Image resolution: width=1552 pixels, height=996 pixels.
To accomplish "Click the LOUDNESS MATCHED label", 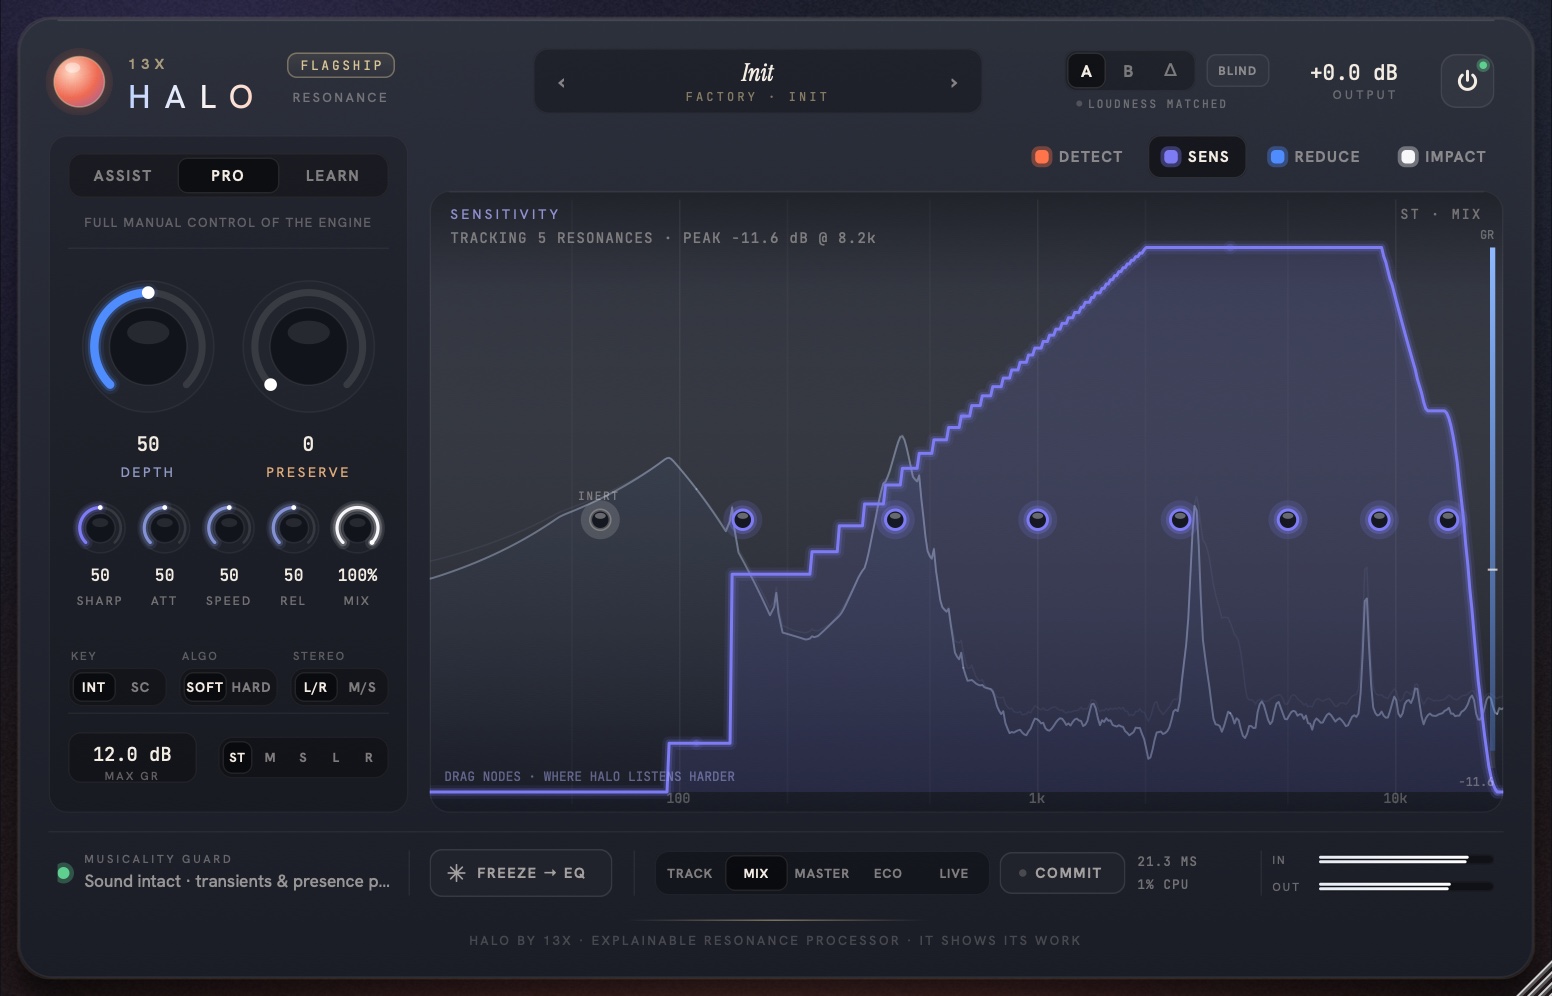I will tap(1157, 104).
